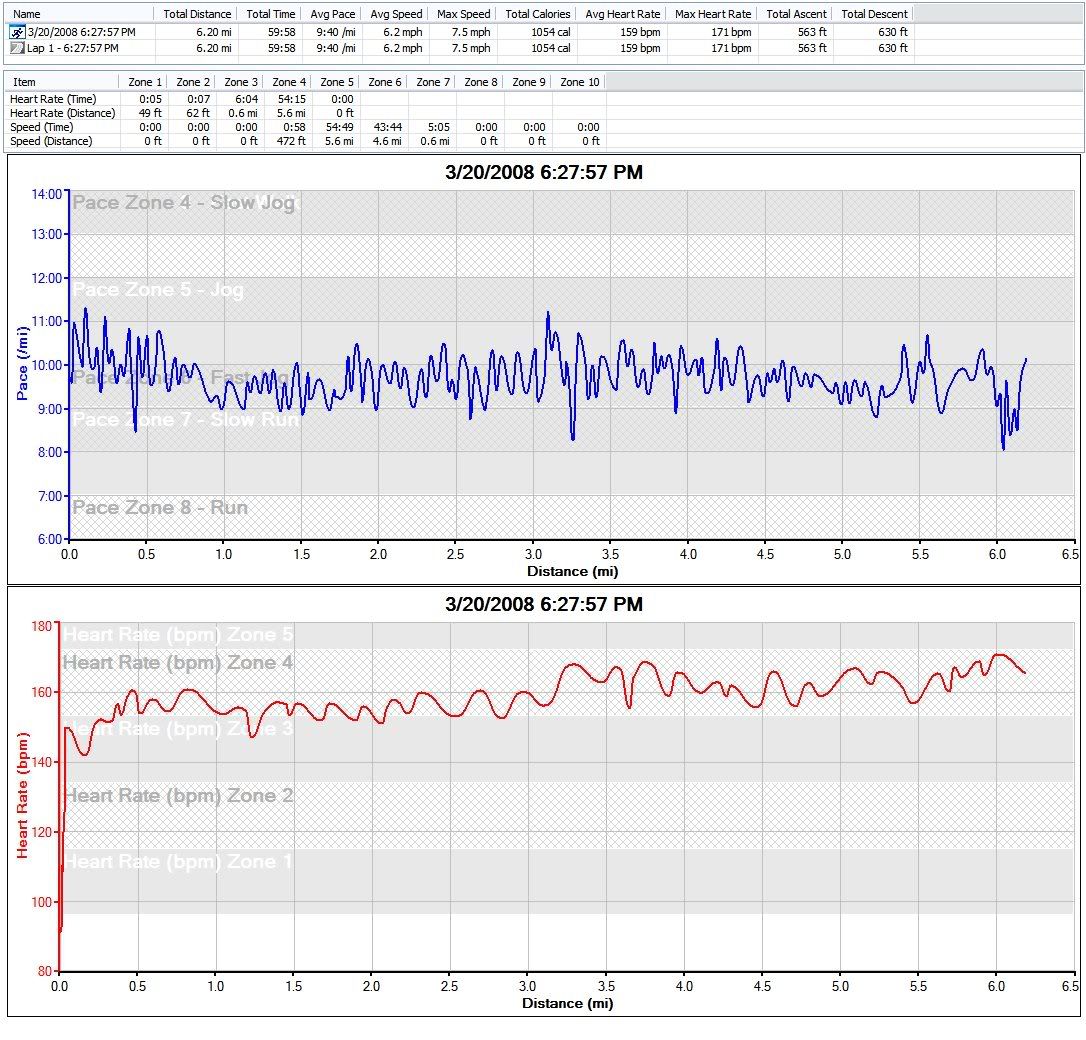
Task: Select the Speed (Distance) row
Action: [51, 141]
